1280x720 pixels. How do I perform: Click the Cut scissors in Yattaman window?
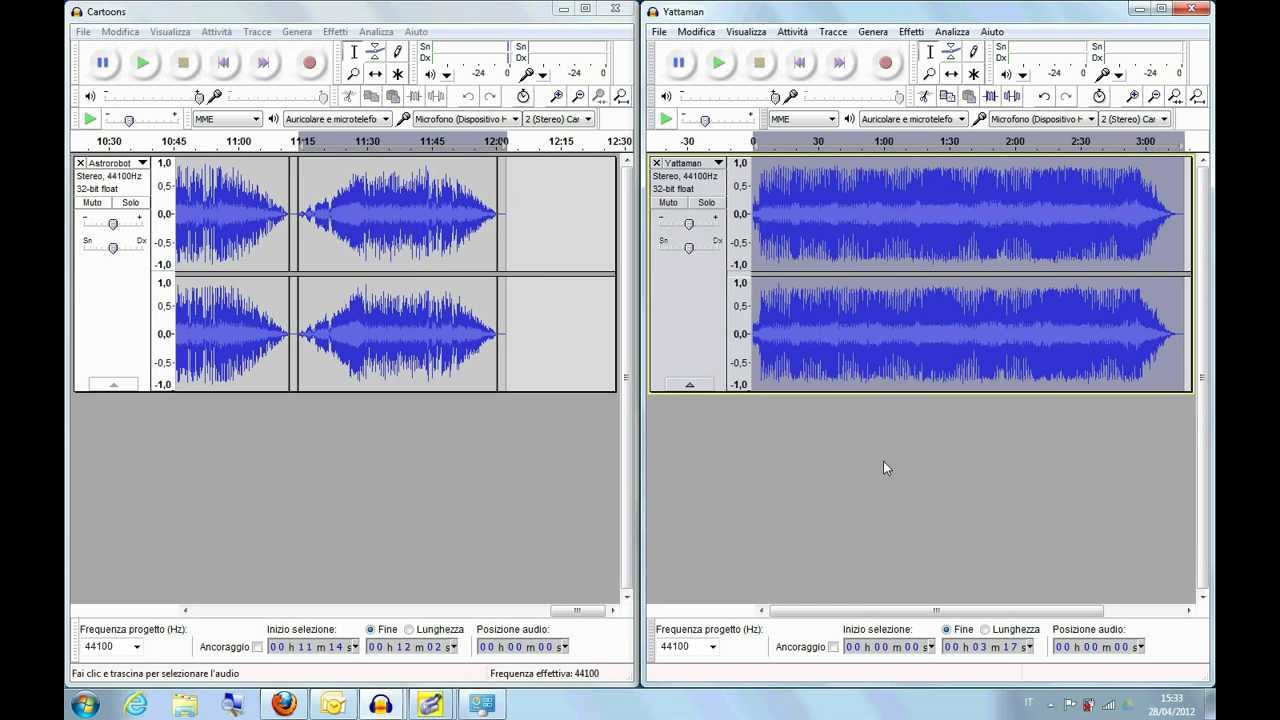pyautogui.click(x=924, y=96)
